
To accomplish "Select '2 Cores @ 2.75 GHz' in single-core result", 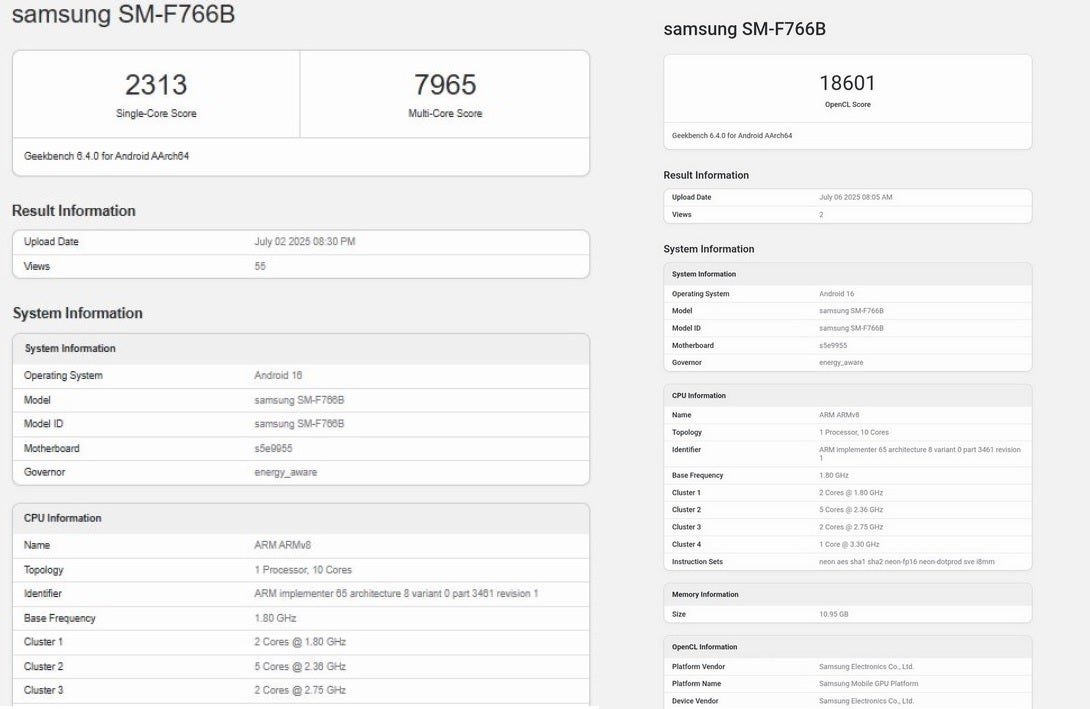I will [300, 690].
